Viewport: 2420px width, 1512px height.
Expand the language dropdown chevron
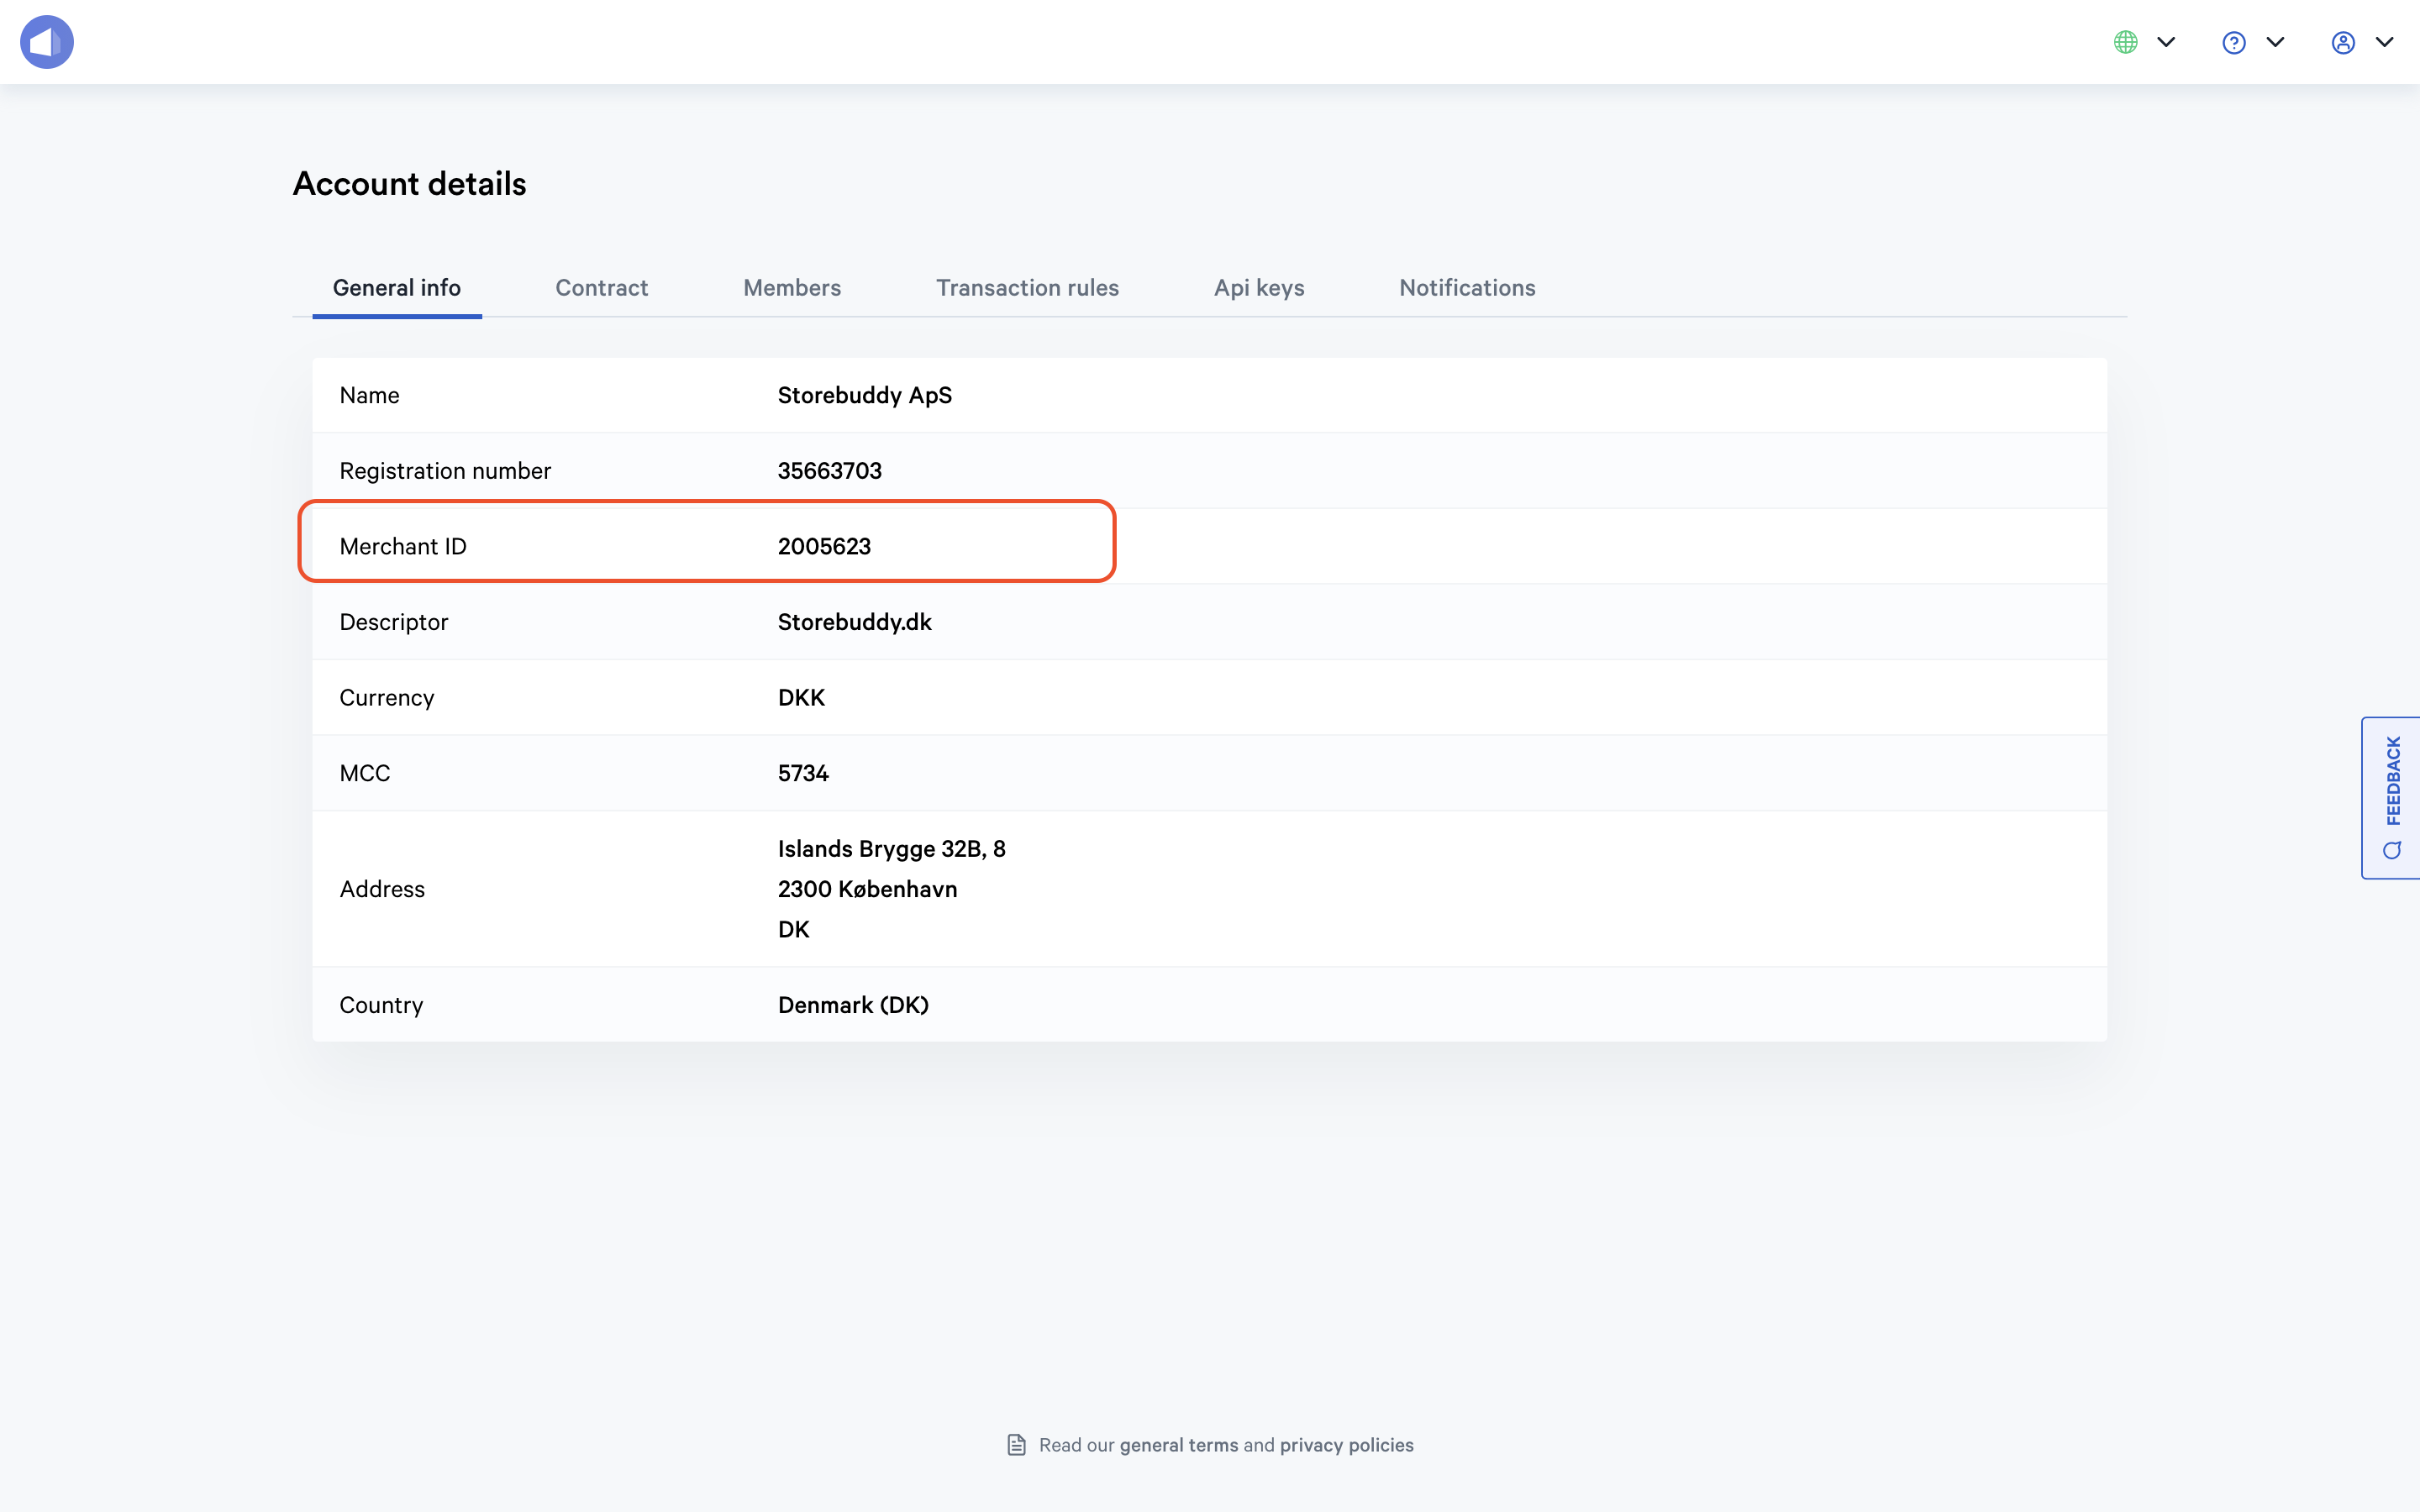click(2166, 42)
